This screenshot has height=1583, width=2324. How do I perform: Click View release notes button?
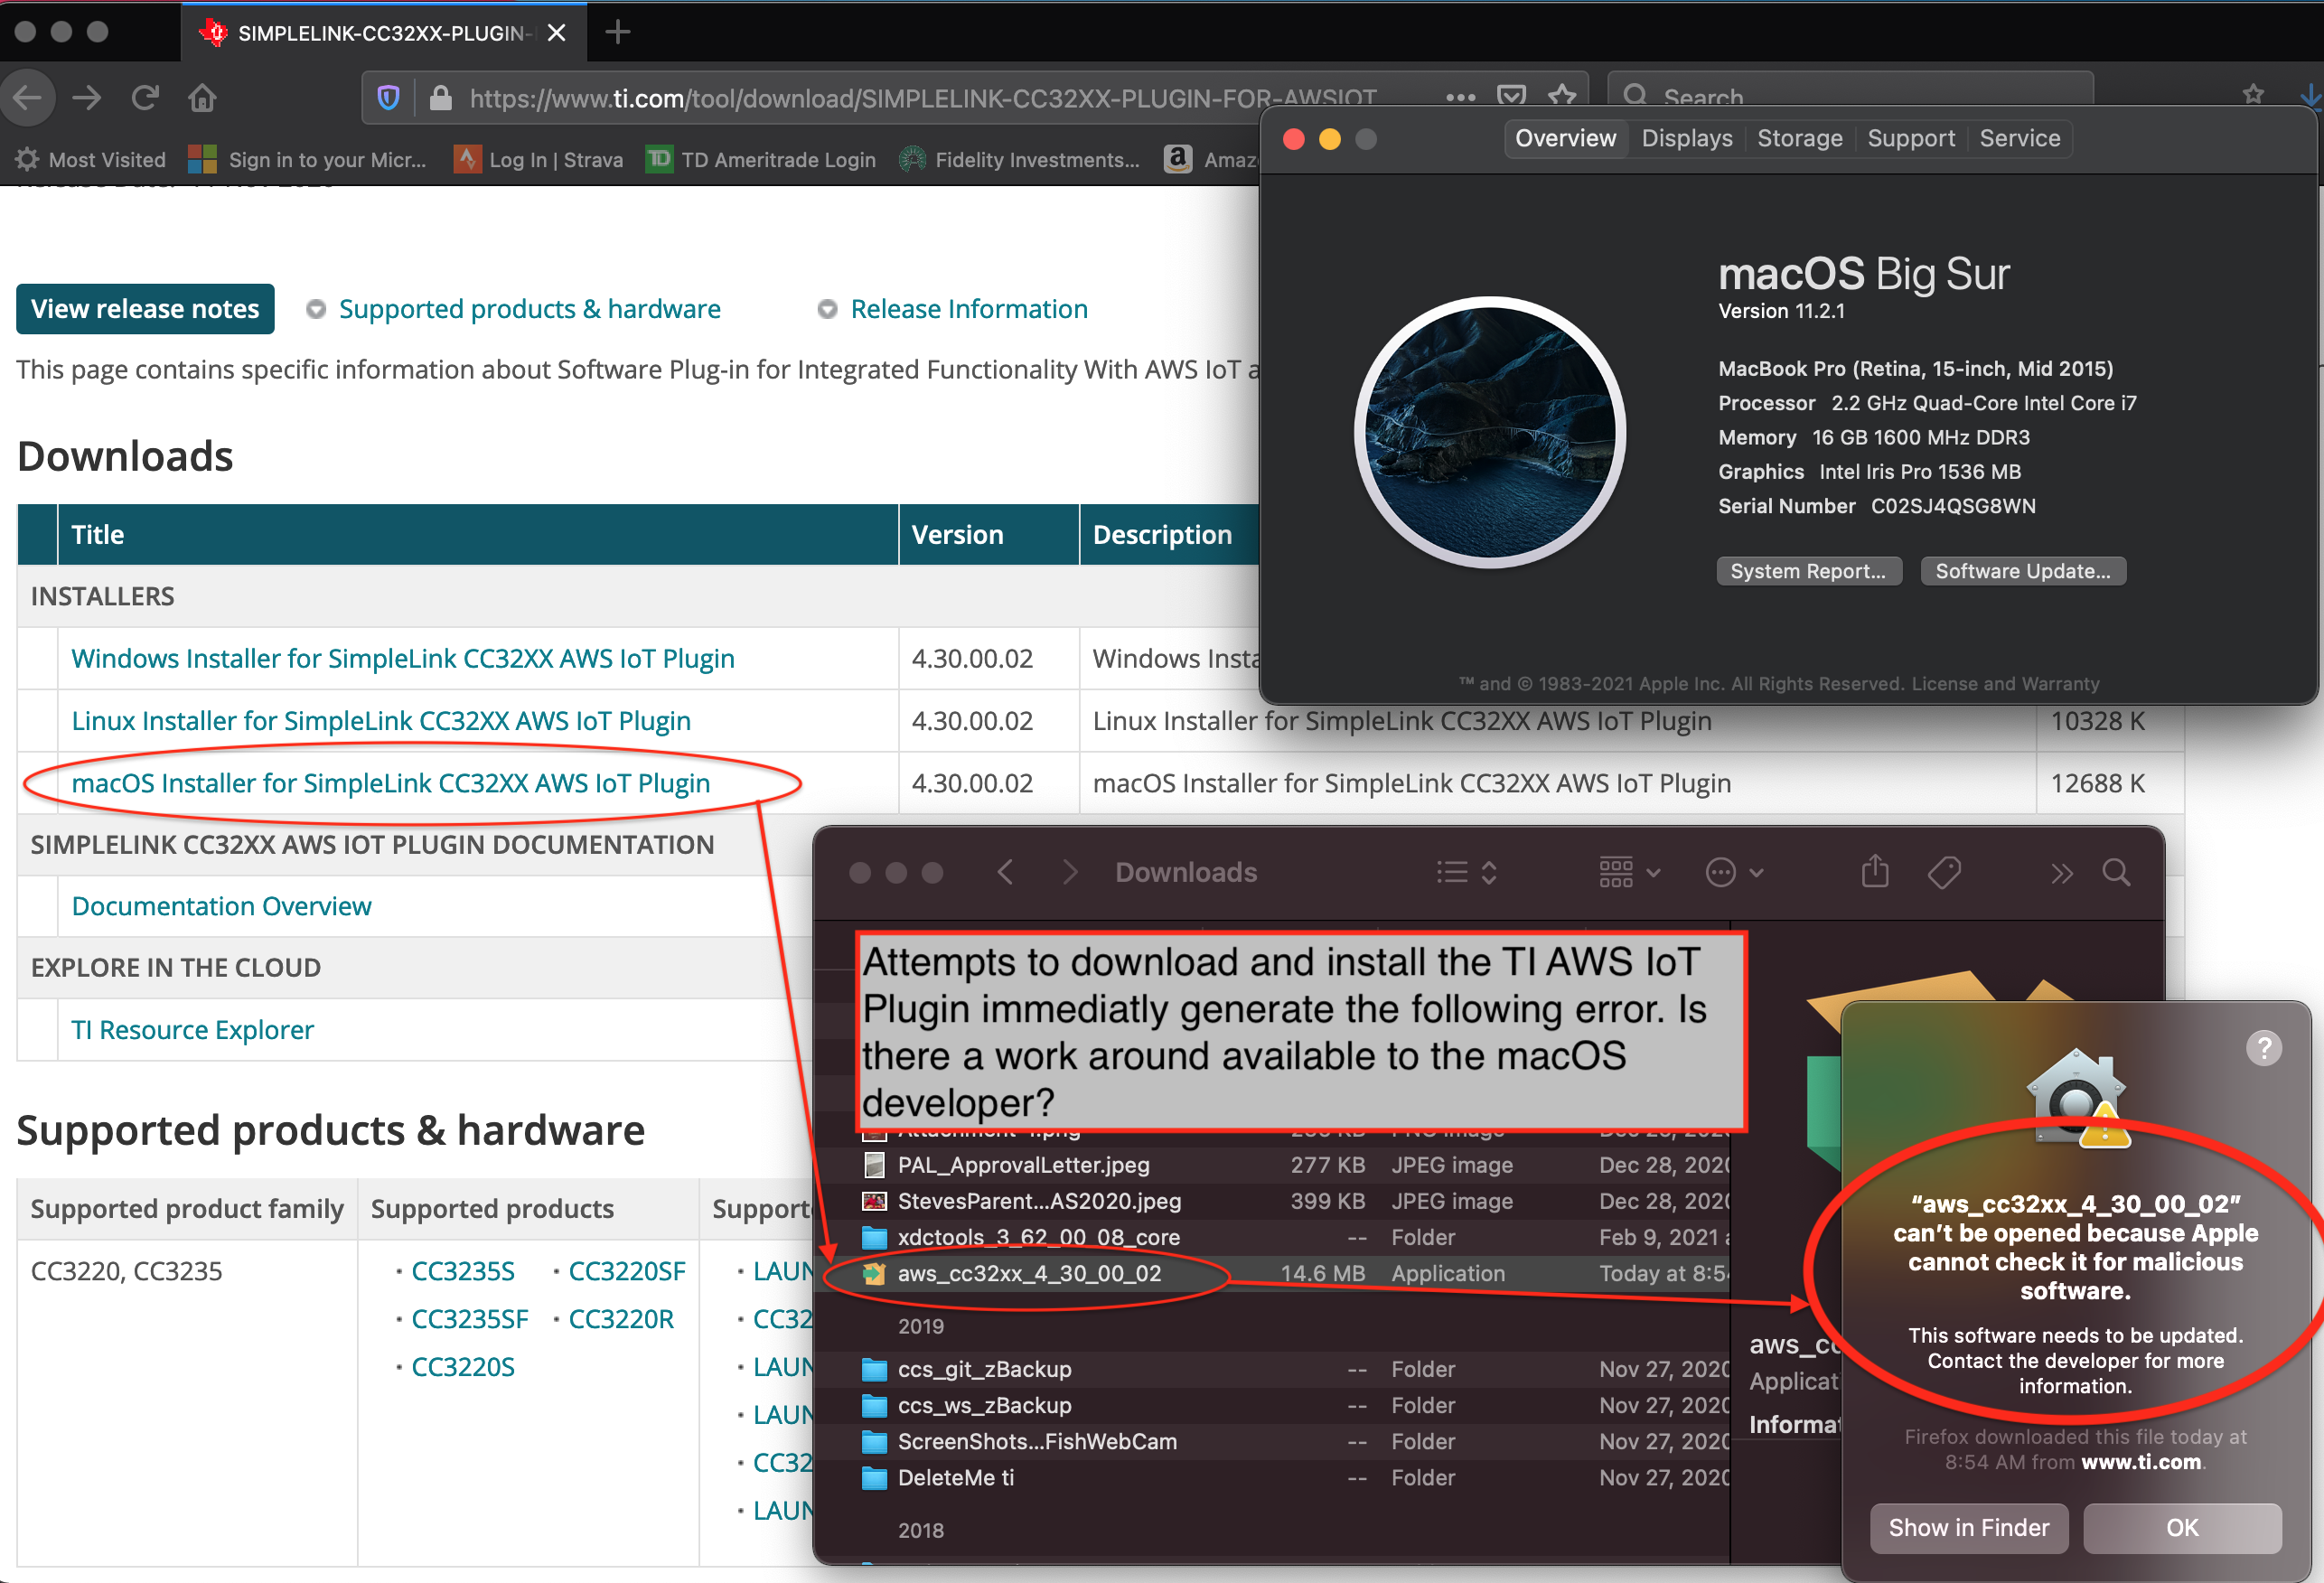(x=145, y=309)
